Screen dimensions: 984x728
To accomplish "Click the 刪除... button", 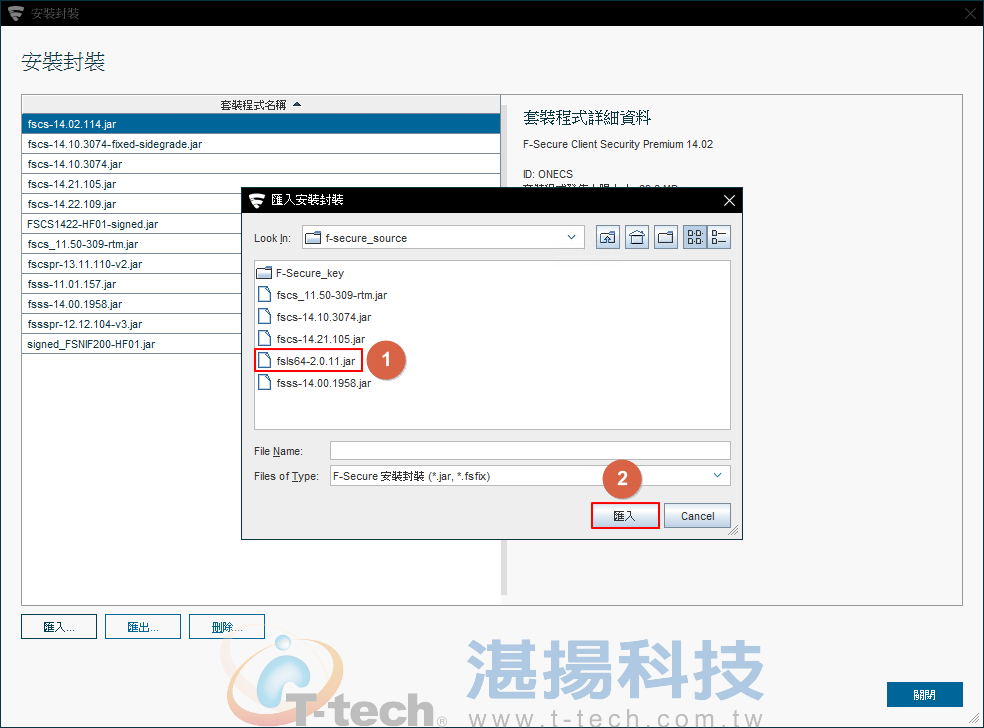I will (x=227, y=626).
